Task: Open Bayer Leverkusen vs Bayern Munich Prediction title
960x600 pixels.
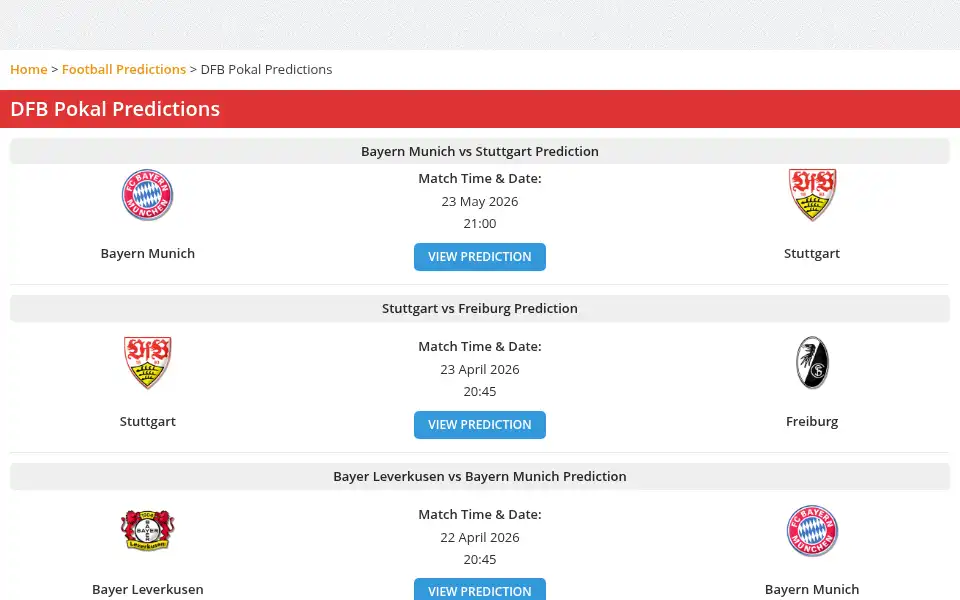Action: coord(479,476)
